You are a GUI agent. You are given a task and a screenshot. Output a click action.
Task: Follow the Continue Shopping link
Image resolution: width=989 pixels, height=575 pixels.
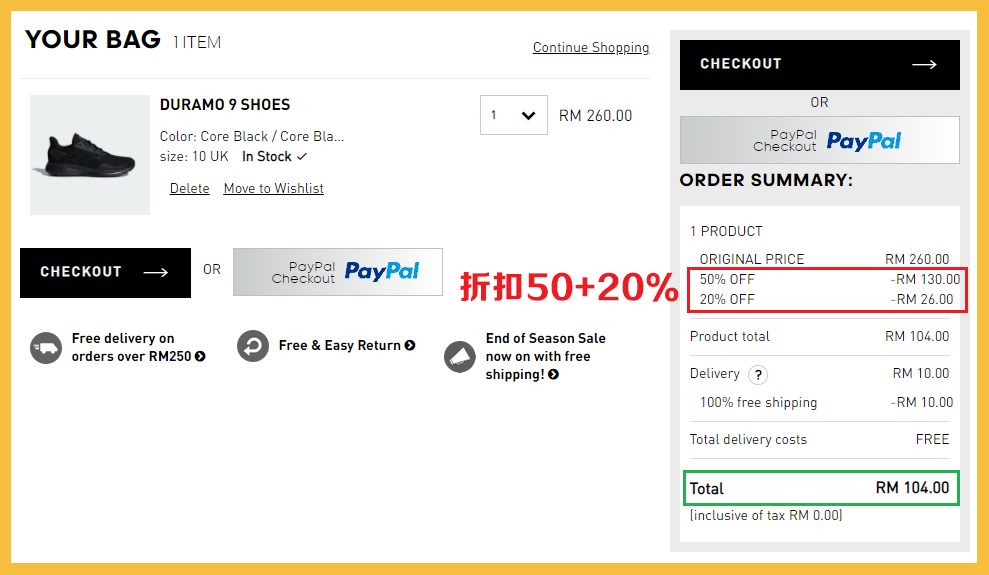[590, 47]
